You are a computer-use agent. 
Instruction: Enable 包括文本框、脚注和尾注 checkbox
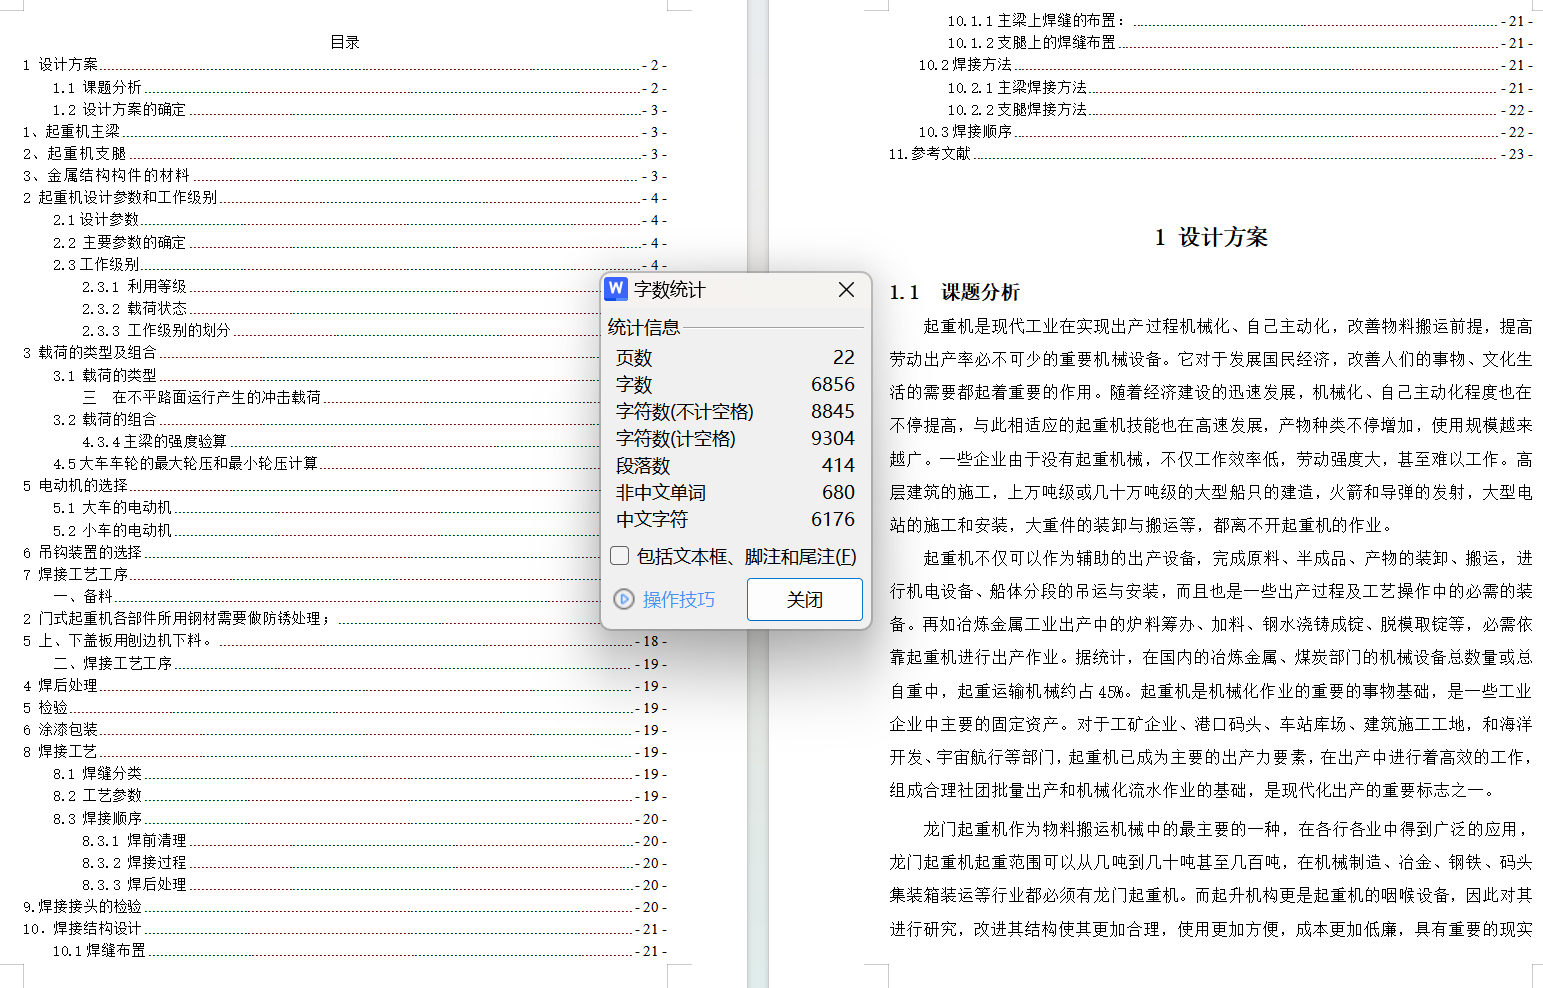[x=620, y=556]
